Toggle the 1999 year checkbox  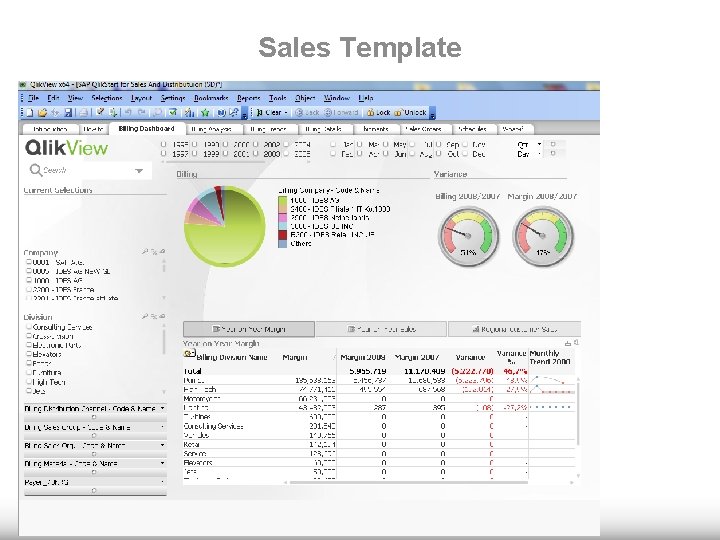pyautogui.click(x=195, y=154)
